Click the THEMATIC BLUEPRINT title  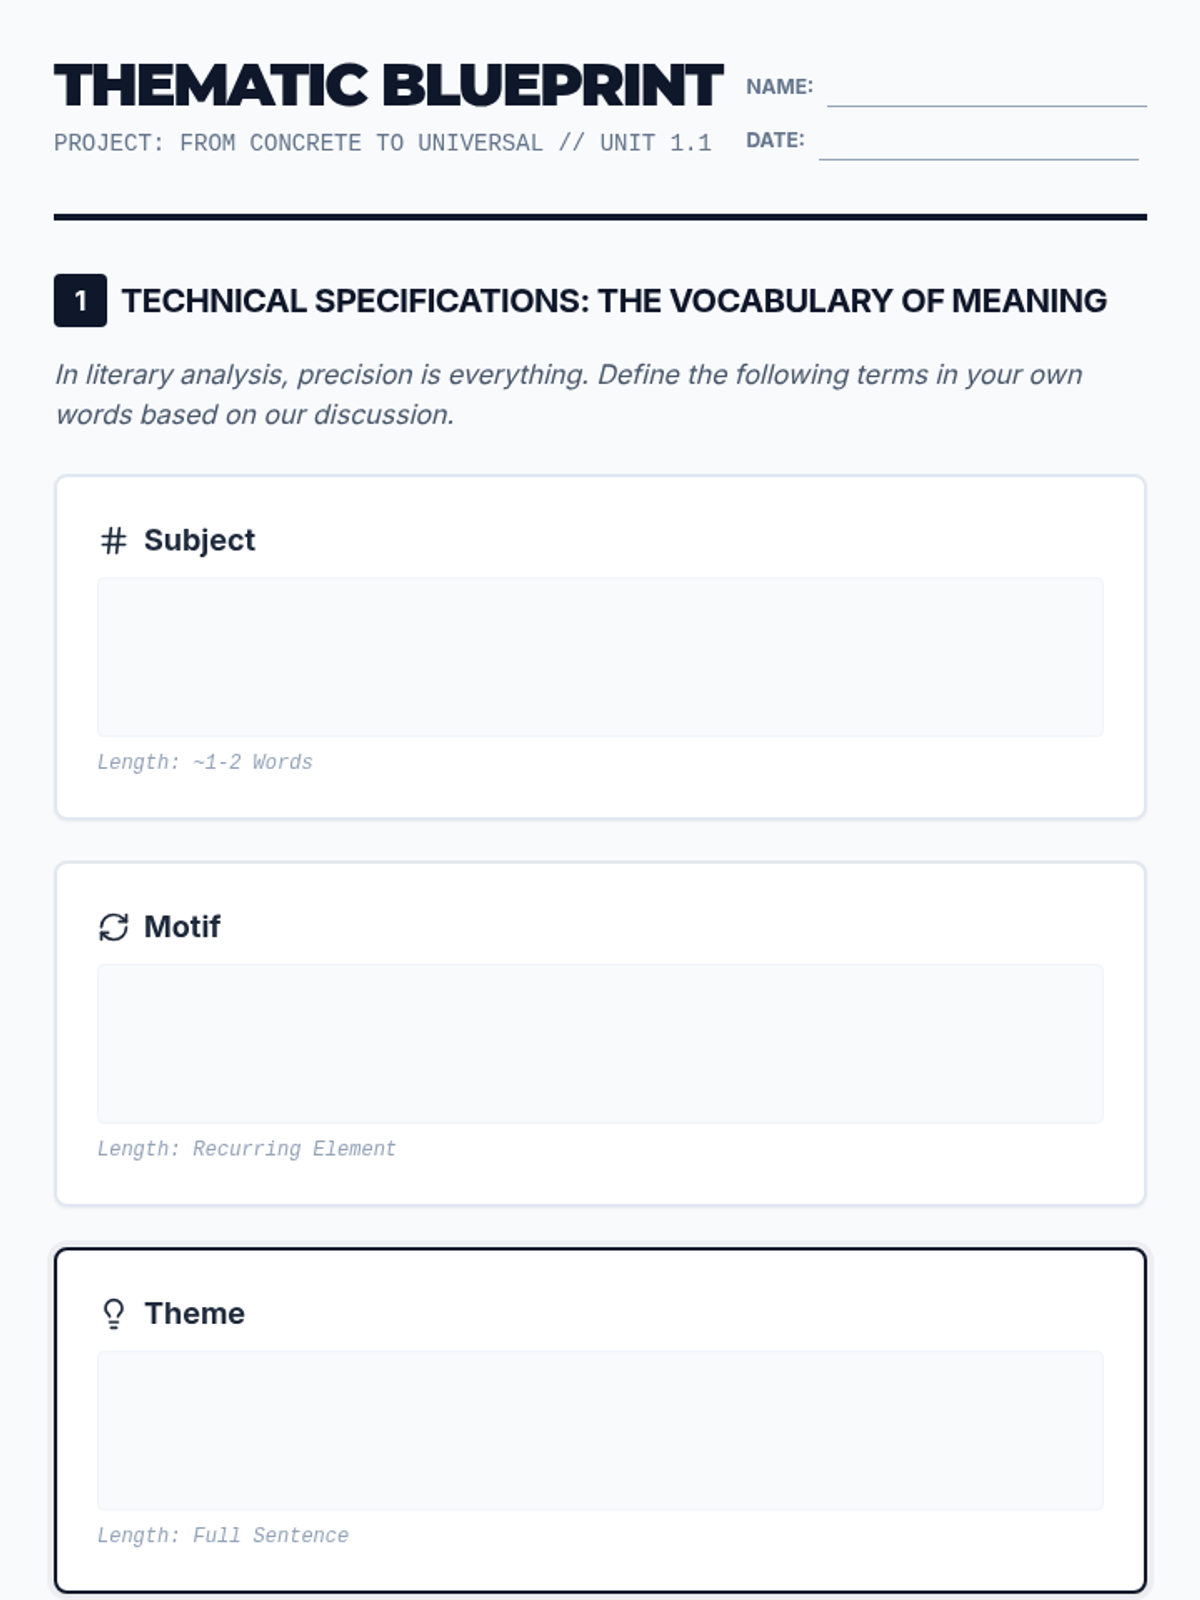coord(388,86)
